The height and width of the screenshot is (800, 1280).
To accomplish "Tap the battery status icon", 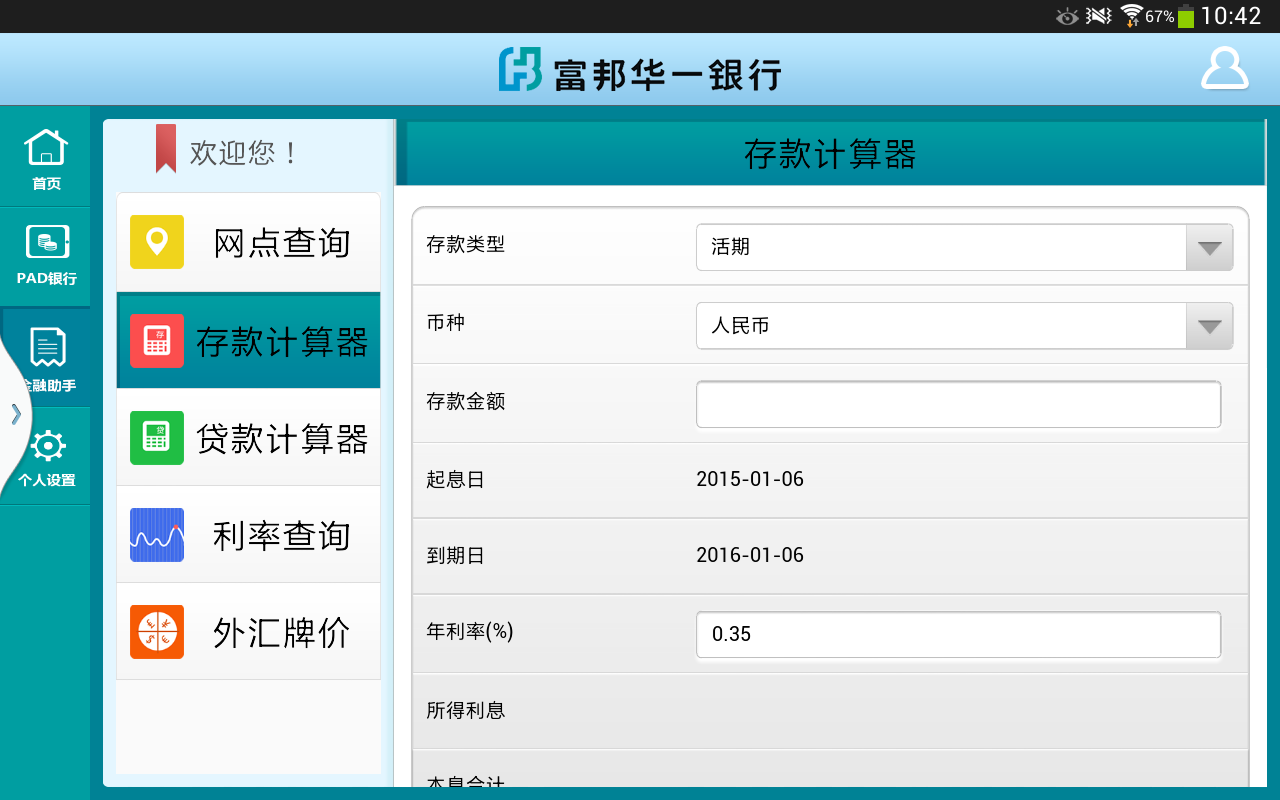I will pyautogui.click(x=1186, y=16).
